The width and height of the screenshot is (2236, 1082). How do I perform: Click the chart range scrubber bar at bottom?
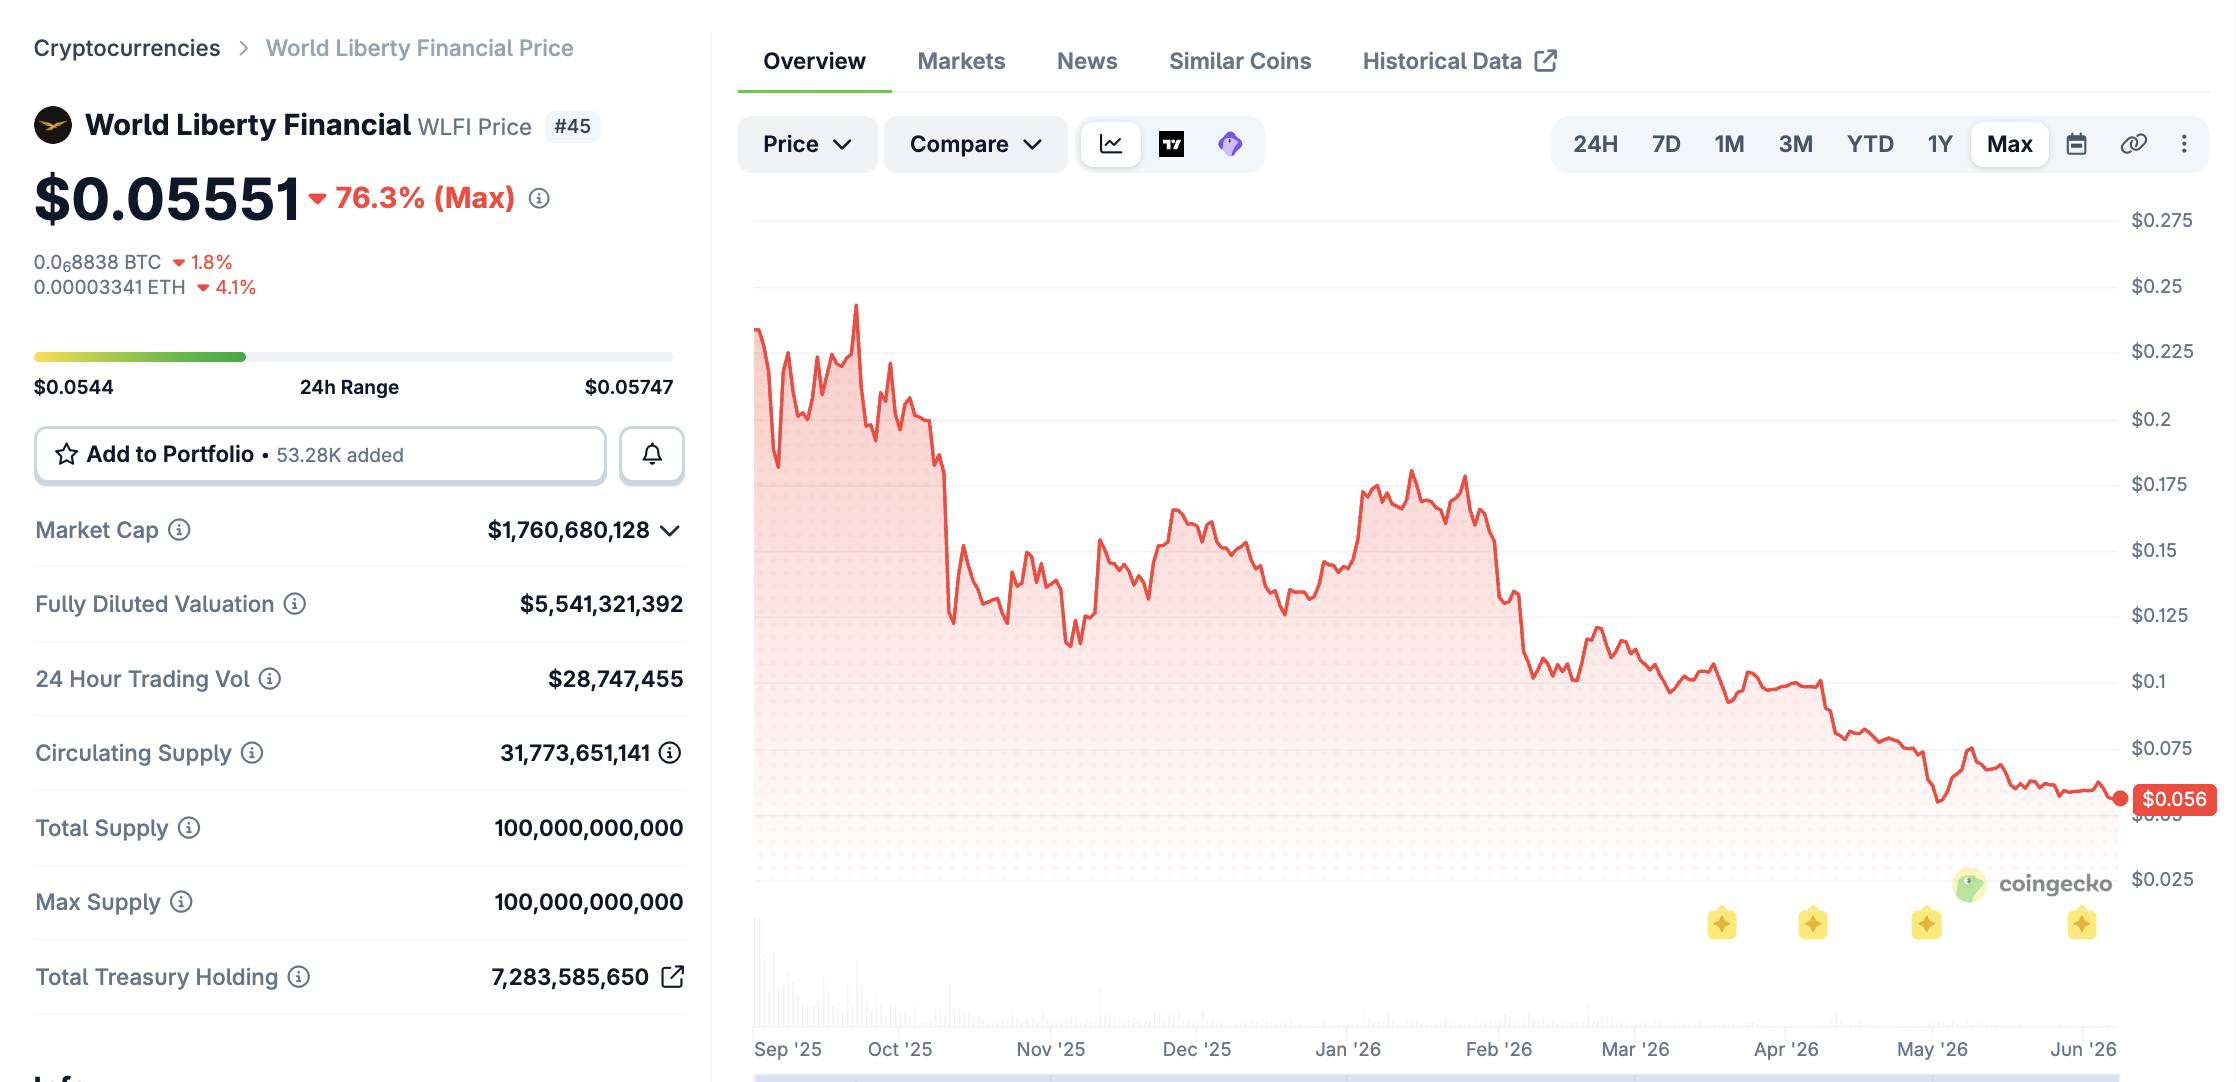[1436, 1078]
